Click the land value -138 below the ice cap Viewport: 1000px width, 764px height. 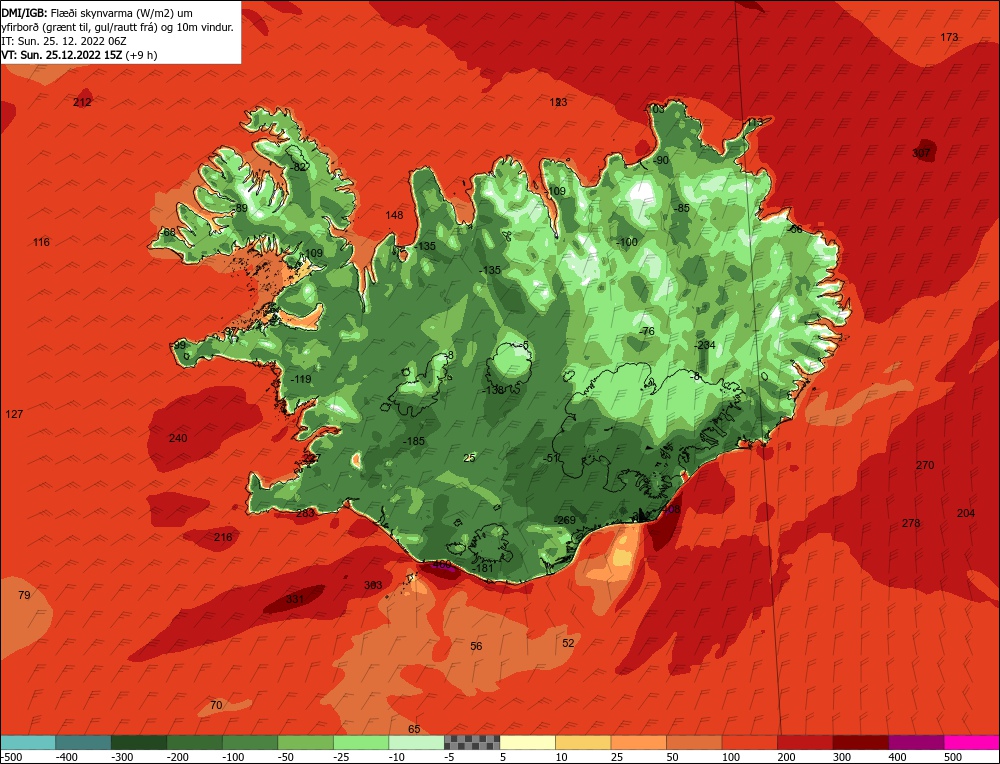493,390
